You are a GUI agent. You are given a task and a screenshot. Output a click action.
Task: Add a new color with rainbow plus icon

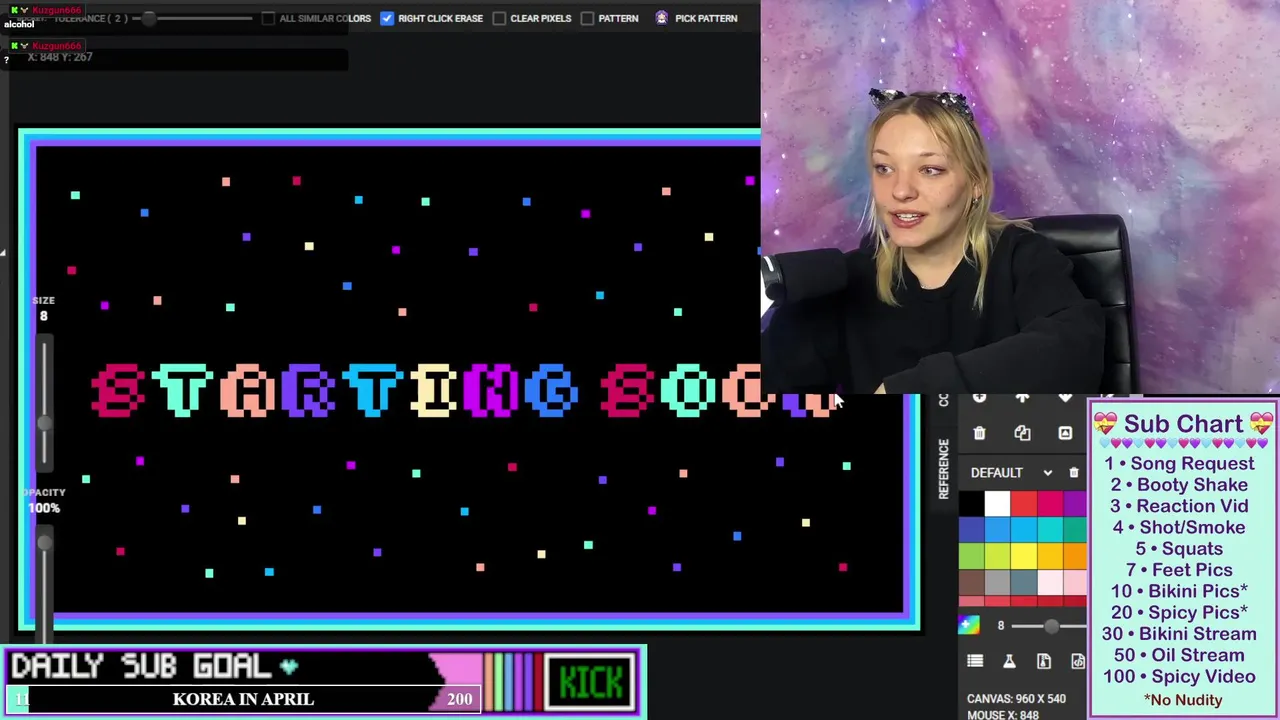(x=969, y=625)
